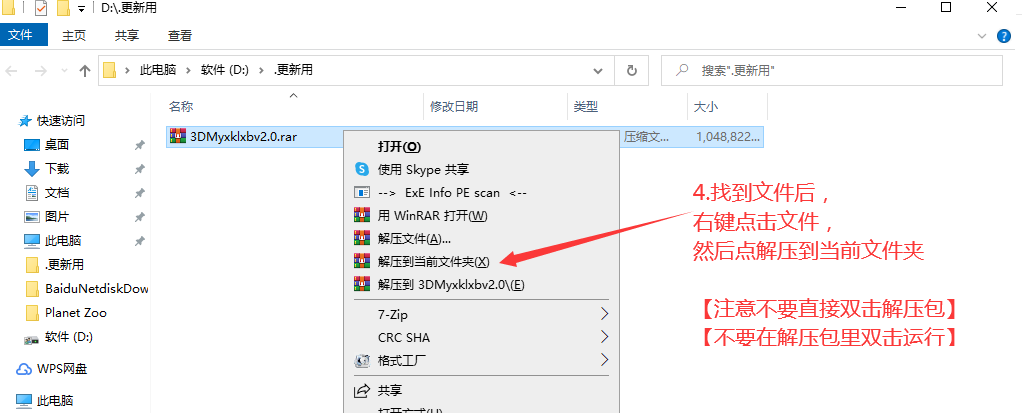Click the 3DMyxklxbv2.0.rar archive file icon
Image resolution: width=1022 pixels, height=413 pixels.
click(178, 137)
